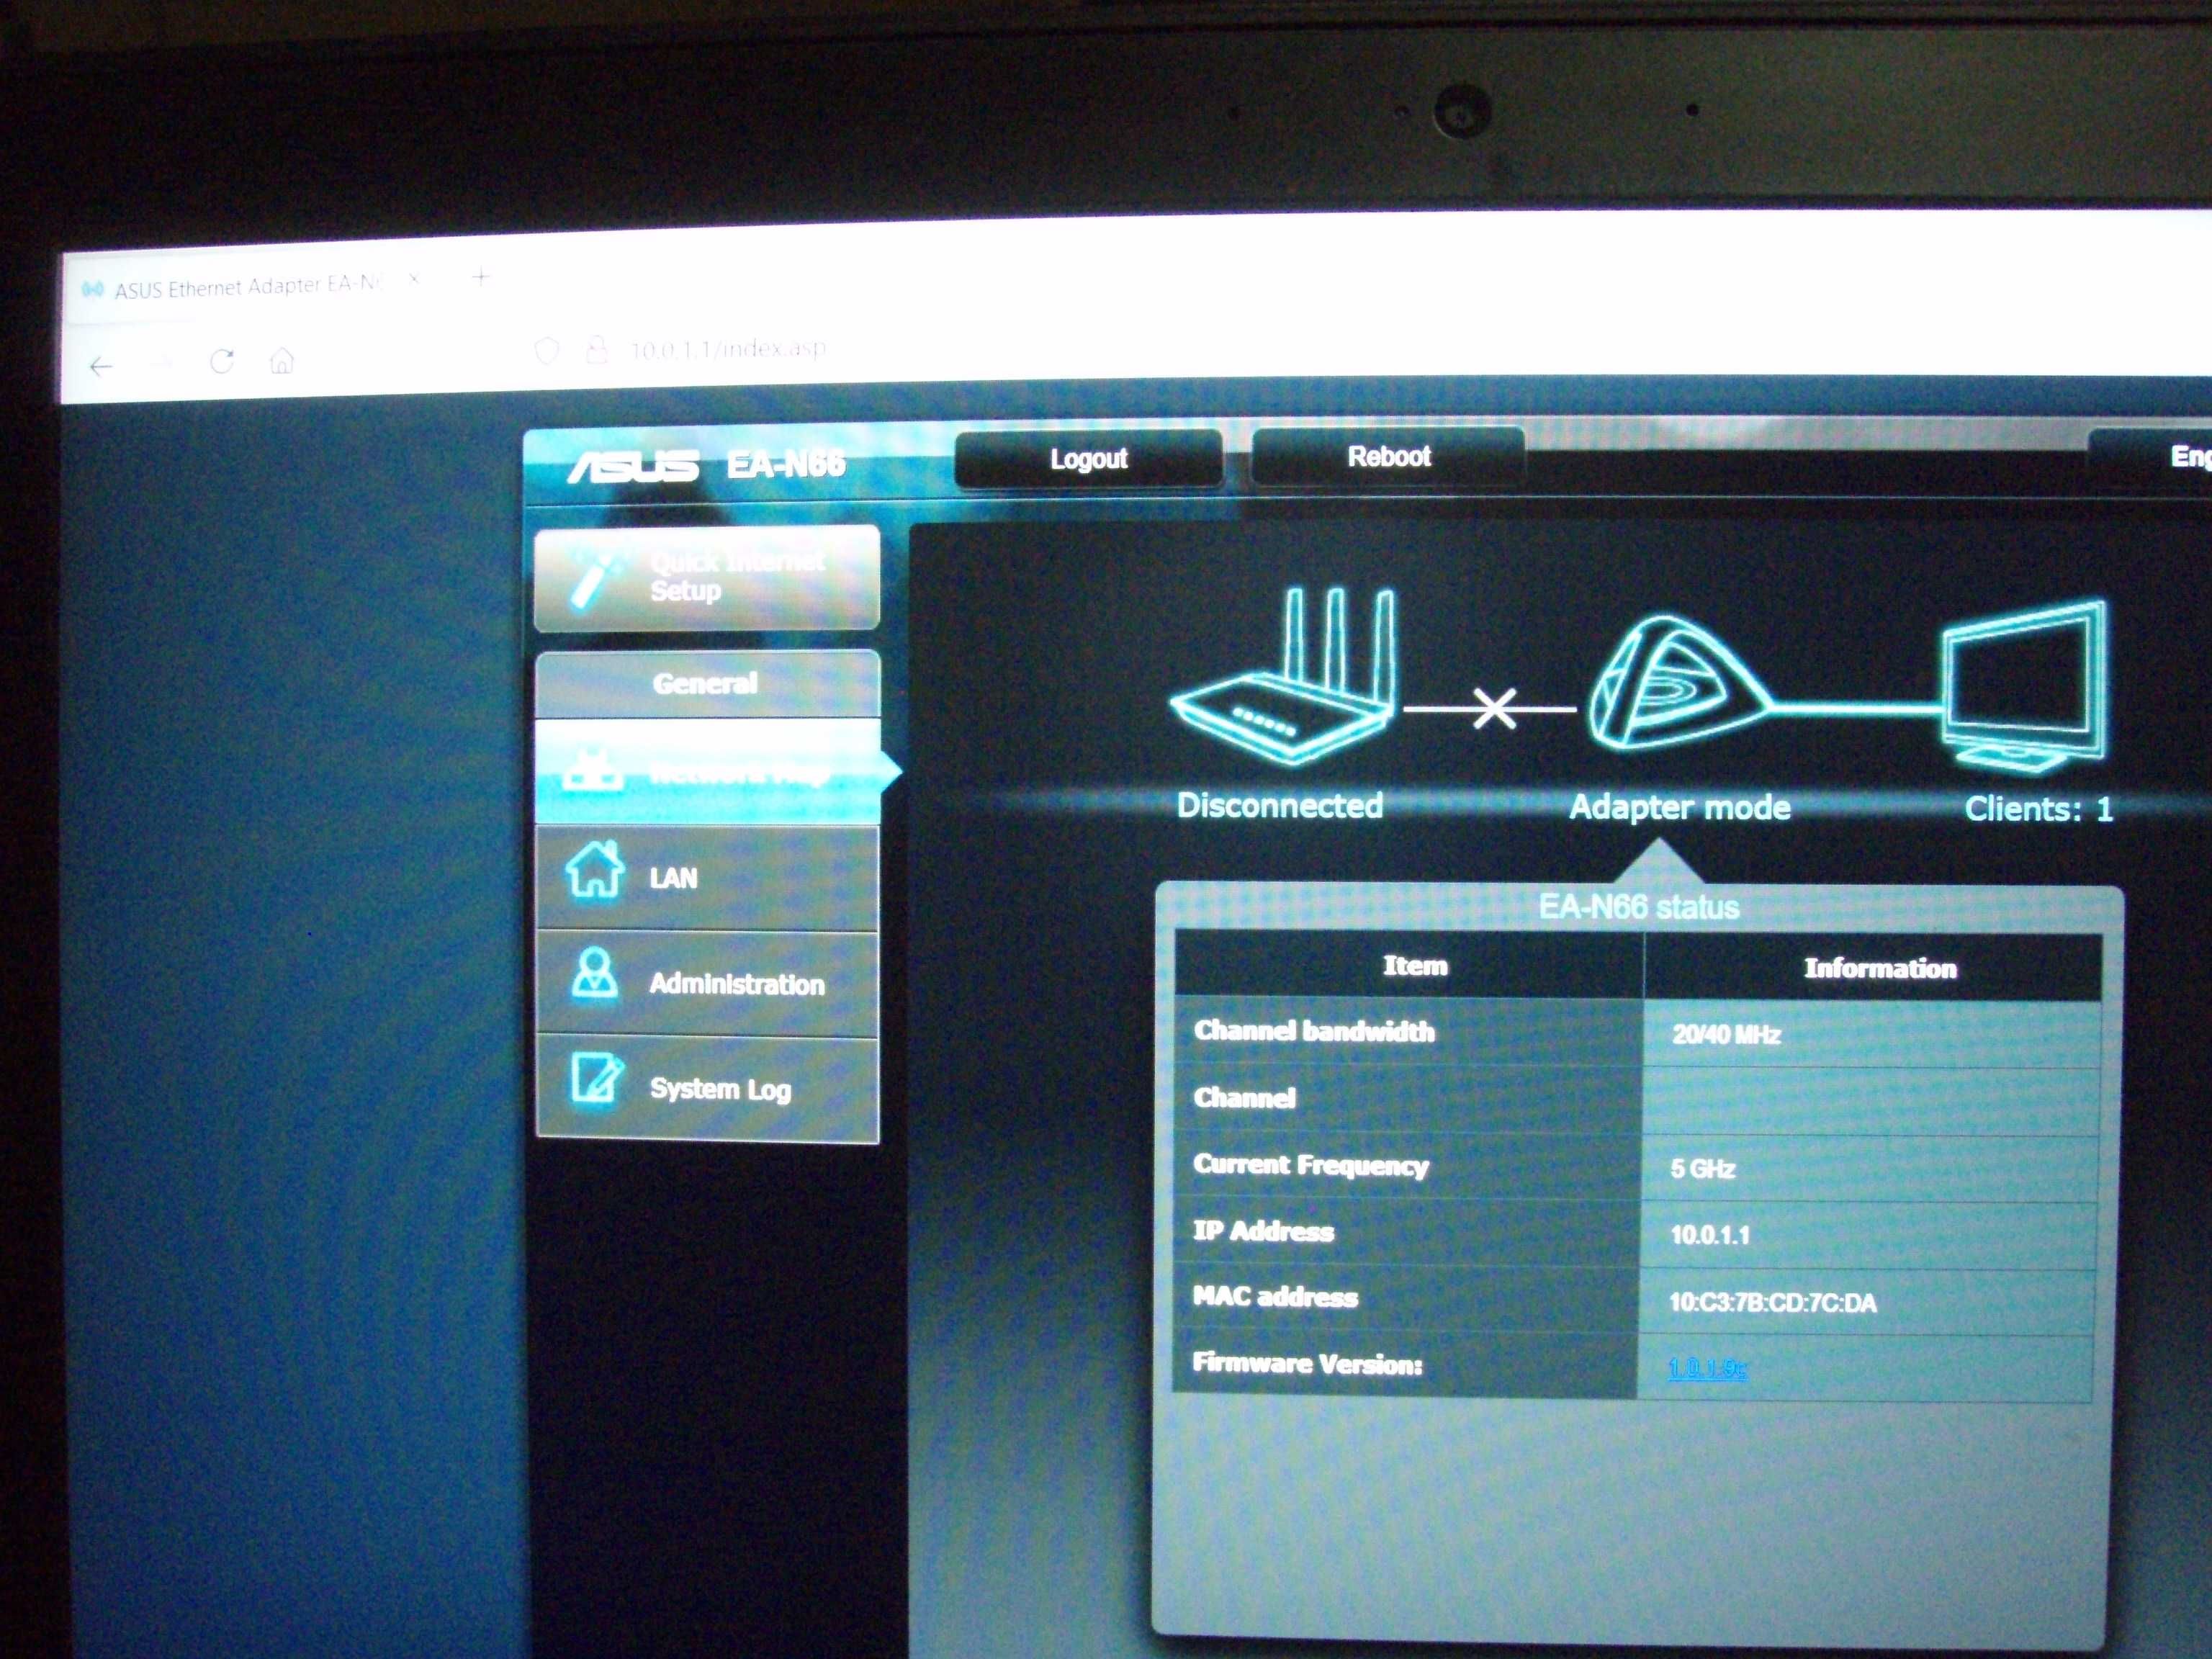The width and height of the screenshot is (2212, 1659).
Task: Click the shield icon in address bar
Action: 546,350
